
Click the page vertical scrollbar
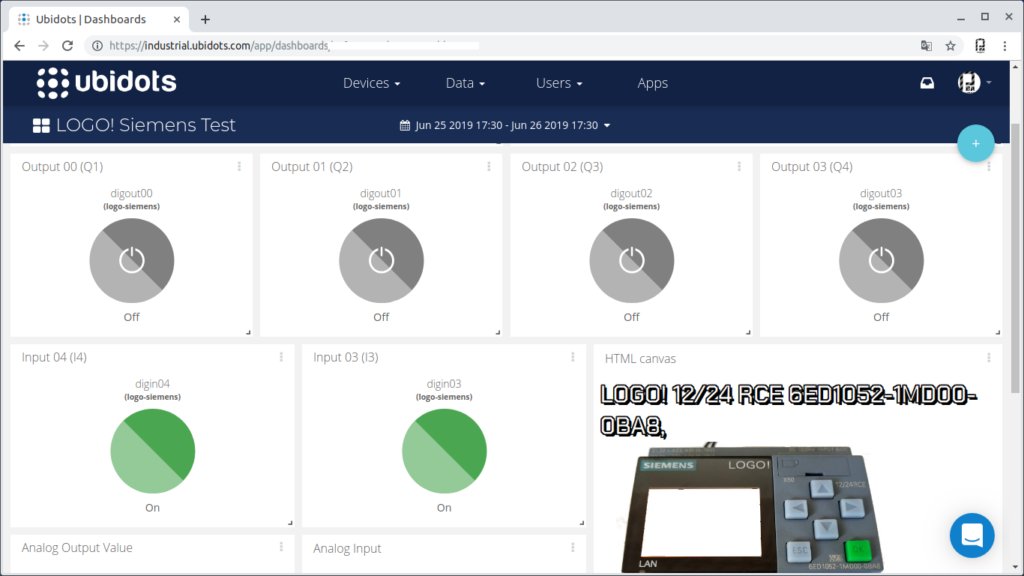1015,258
